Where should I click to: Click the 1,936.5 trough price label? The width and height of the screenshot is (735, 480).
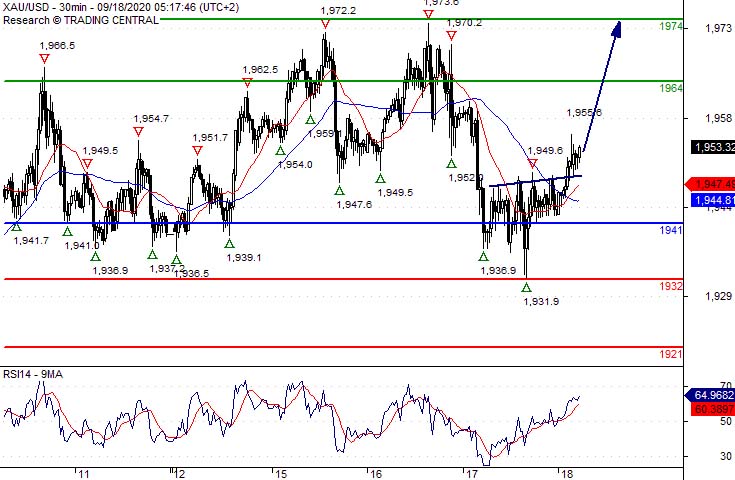191,273
